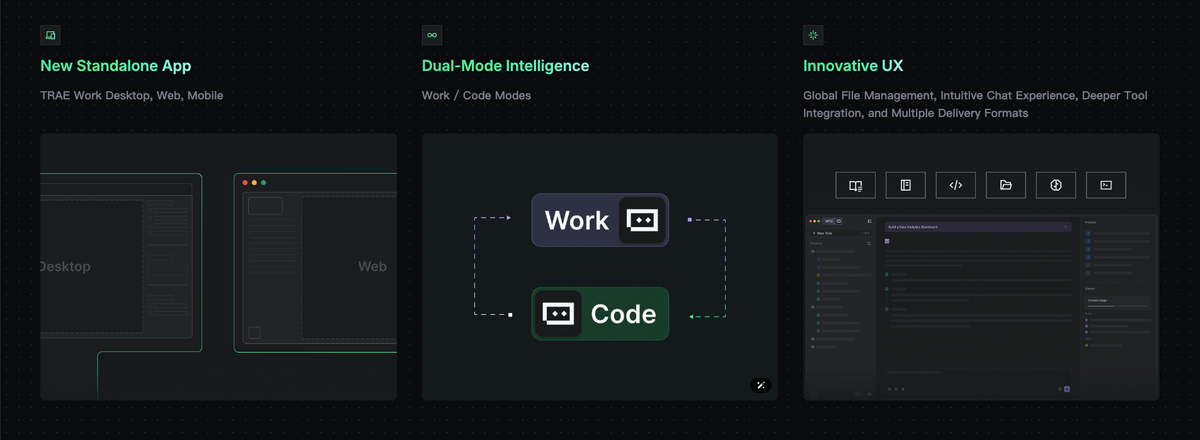The height and width of the screenshot is (440, 1200).
Task: Click the code brackets icon box
Action: click(956, 185)
